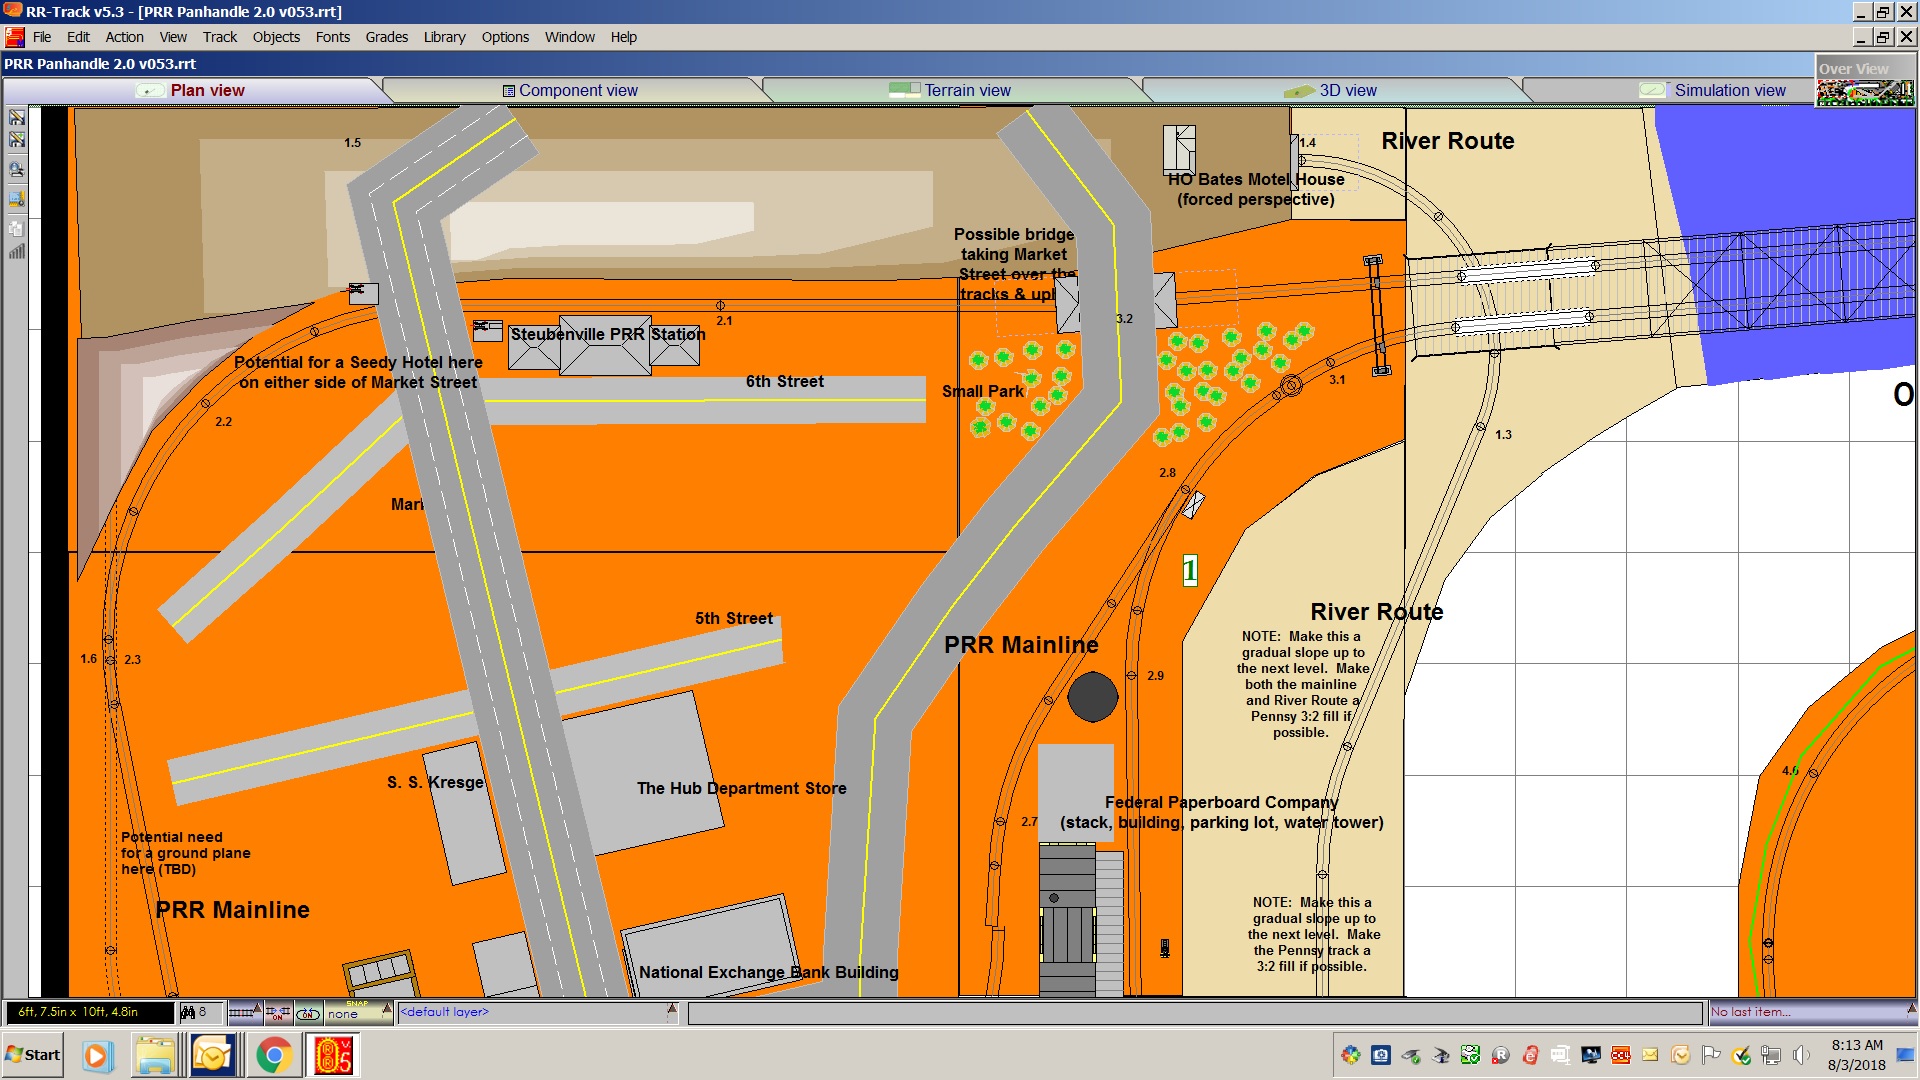Open the Library menu
The image size is (1920, 1080).
coord(444,37)
